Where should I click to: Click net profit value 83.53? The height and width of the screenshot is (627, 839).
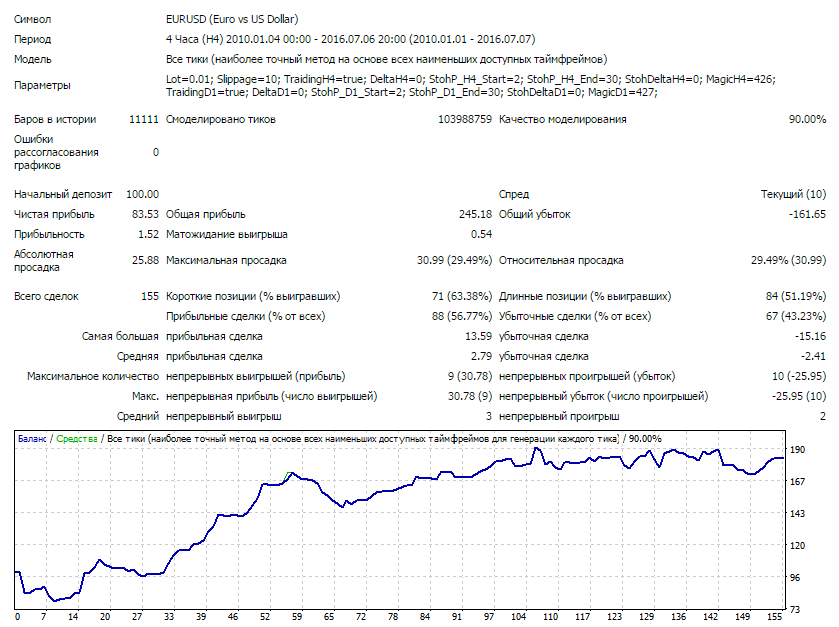(x=145, y=215)
